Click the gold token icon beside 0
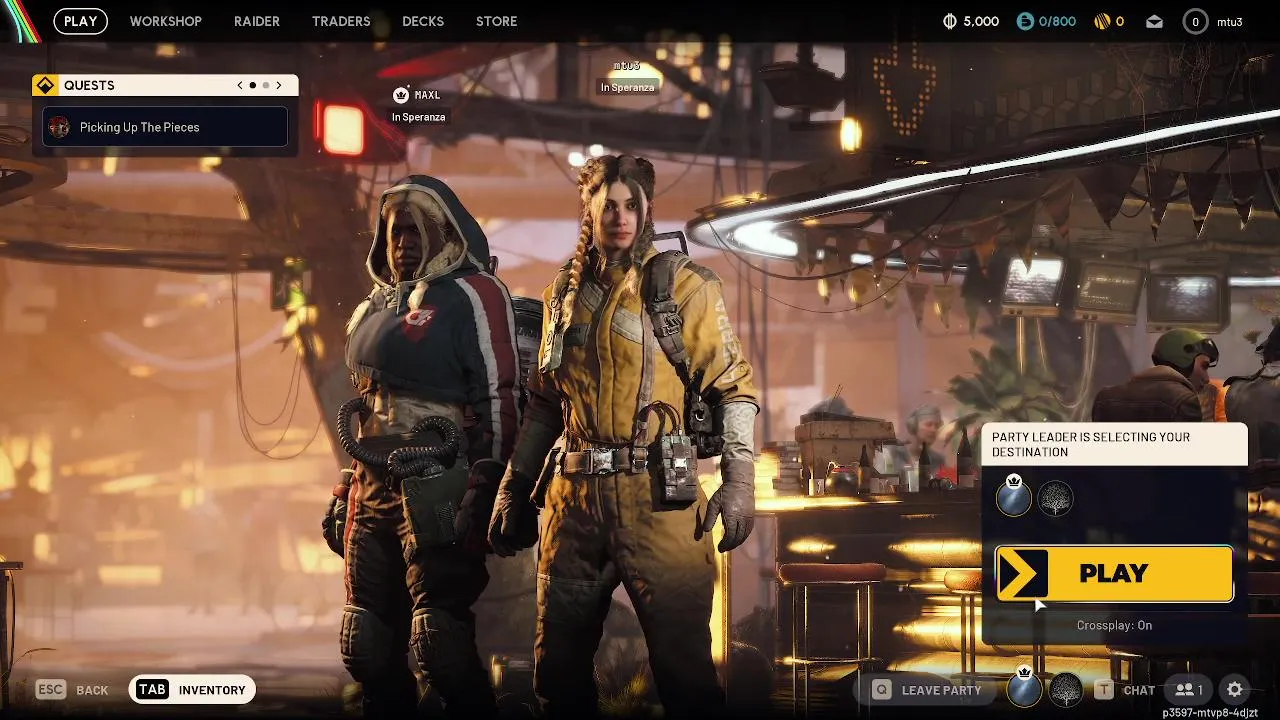The width and height of the screenshot is (1280, 720). click(x=1101, y=21)
